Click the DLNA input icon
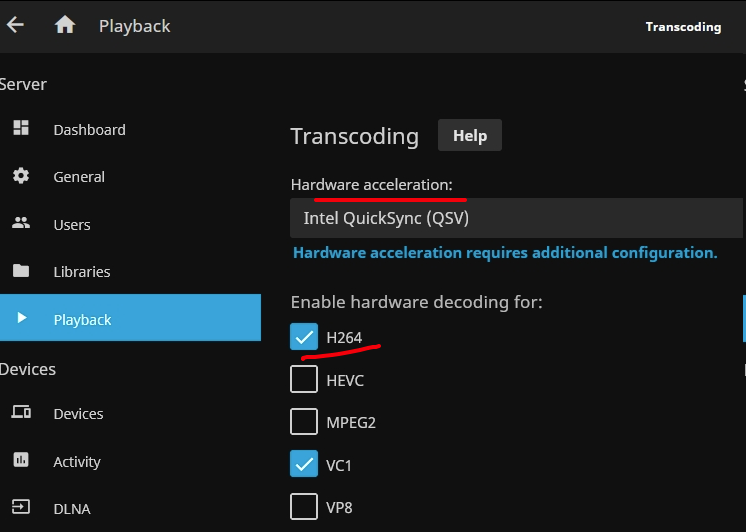The width and height of the screenshot is (746, 532). [21, 508]
